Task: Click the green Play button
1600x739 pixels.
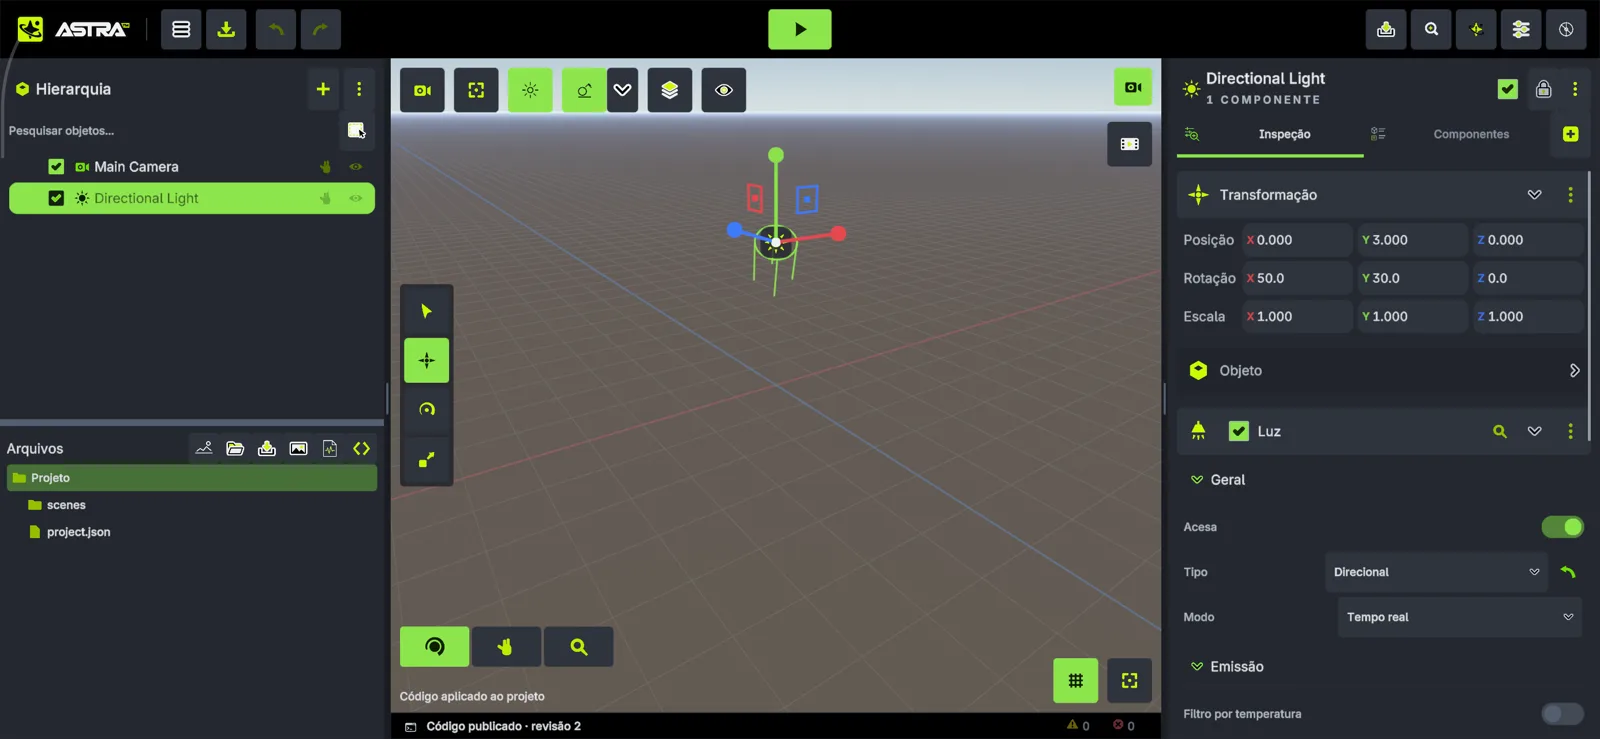Action: (799, 30)
